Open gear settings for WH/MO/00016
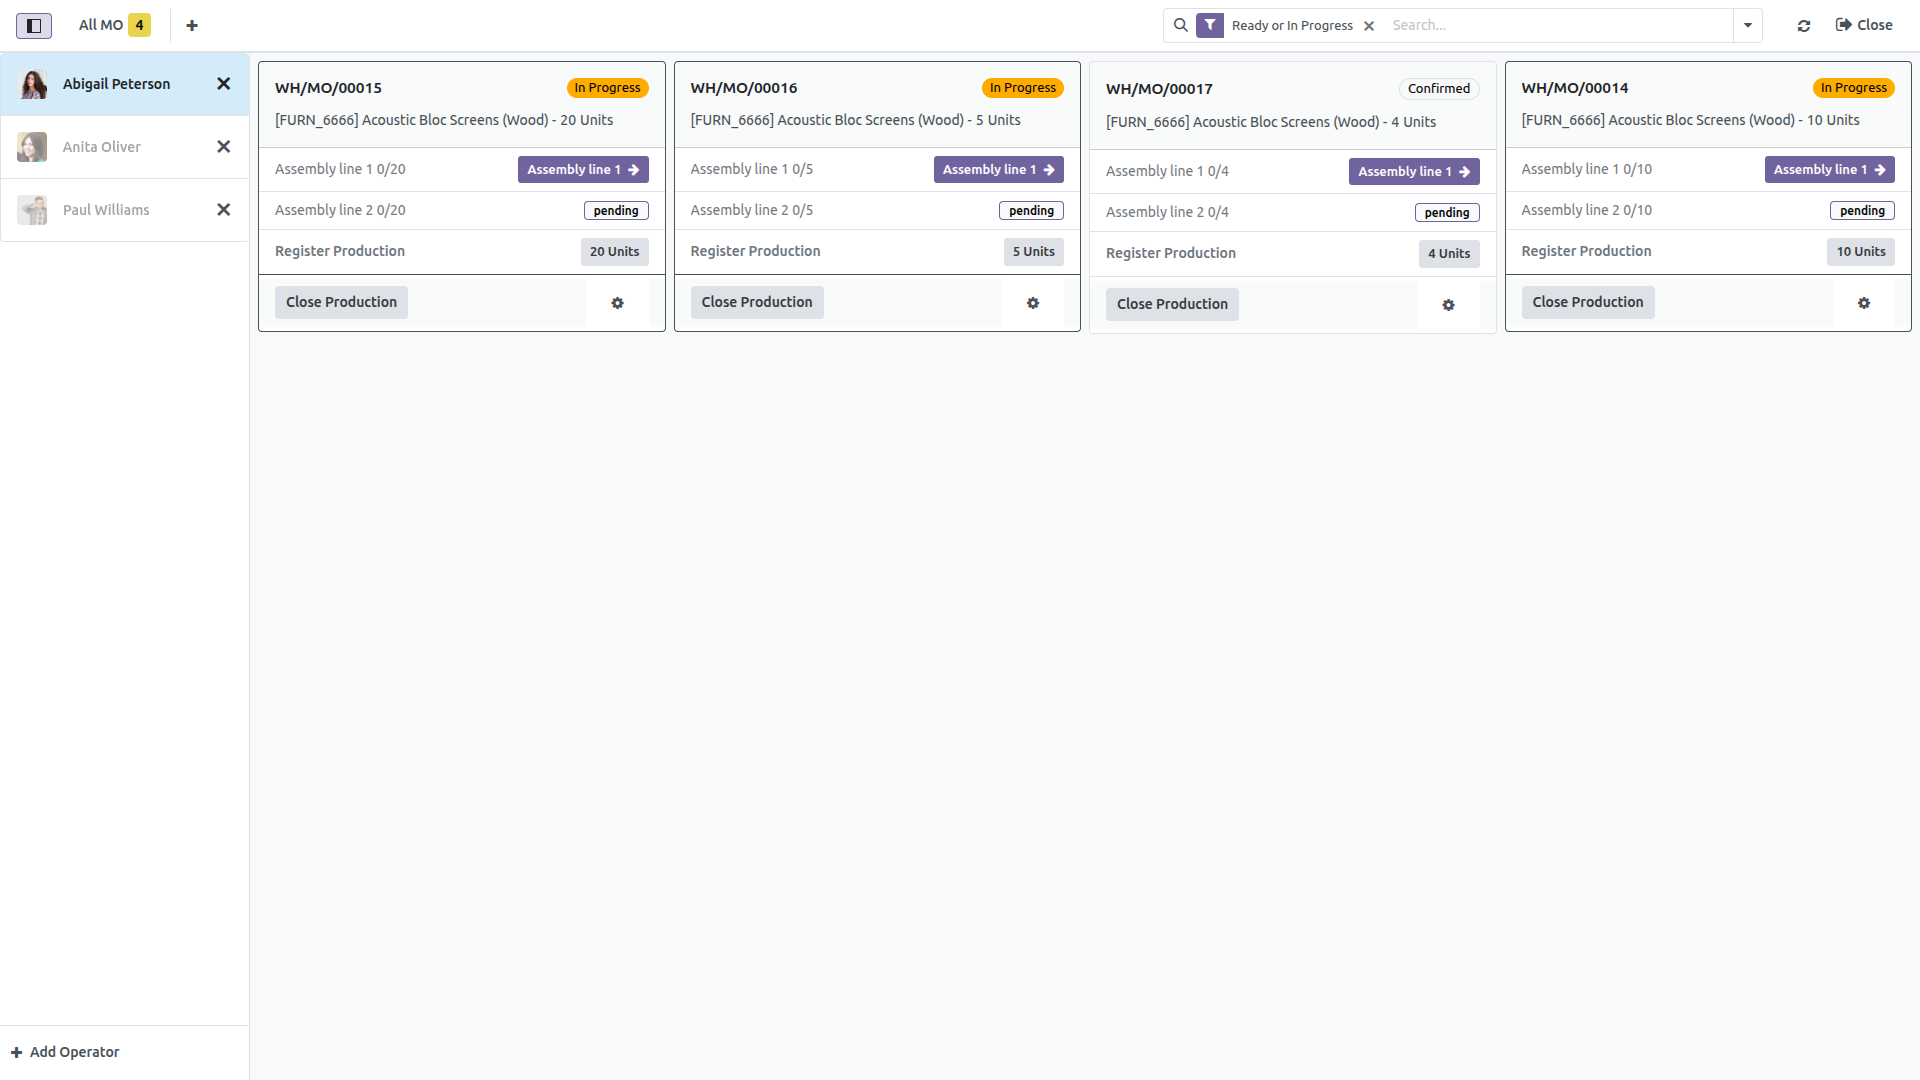This screenshot has height=1080, width=1920. click(1033, 303)
